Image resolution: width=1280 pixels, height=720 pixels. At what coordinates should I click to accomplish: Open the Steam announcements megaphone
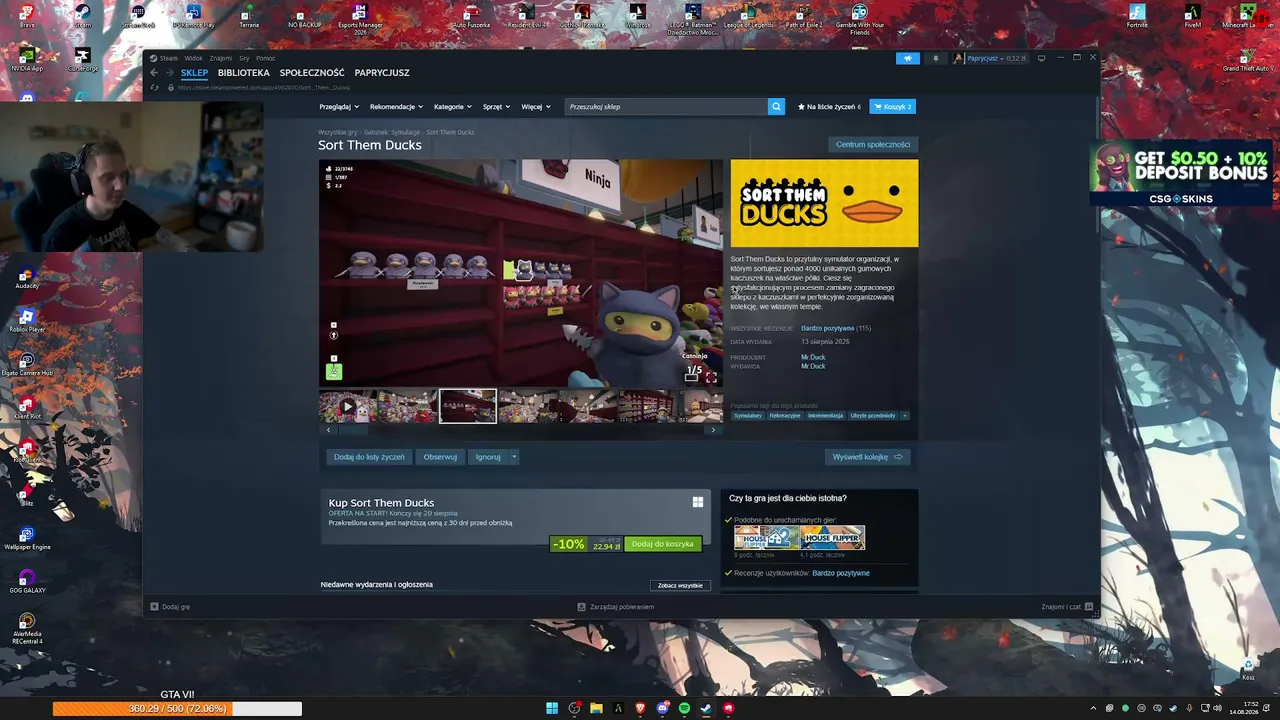coord(908,58)
